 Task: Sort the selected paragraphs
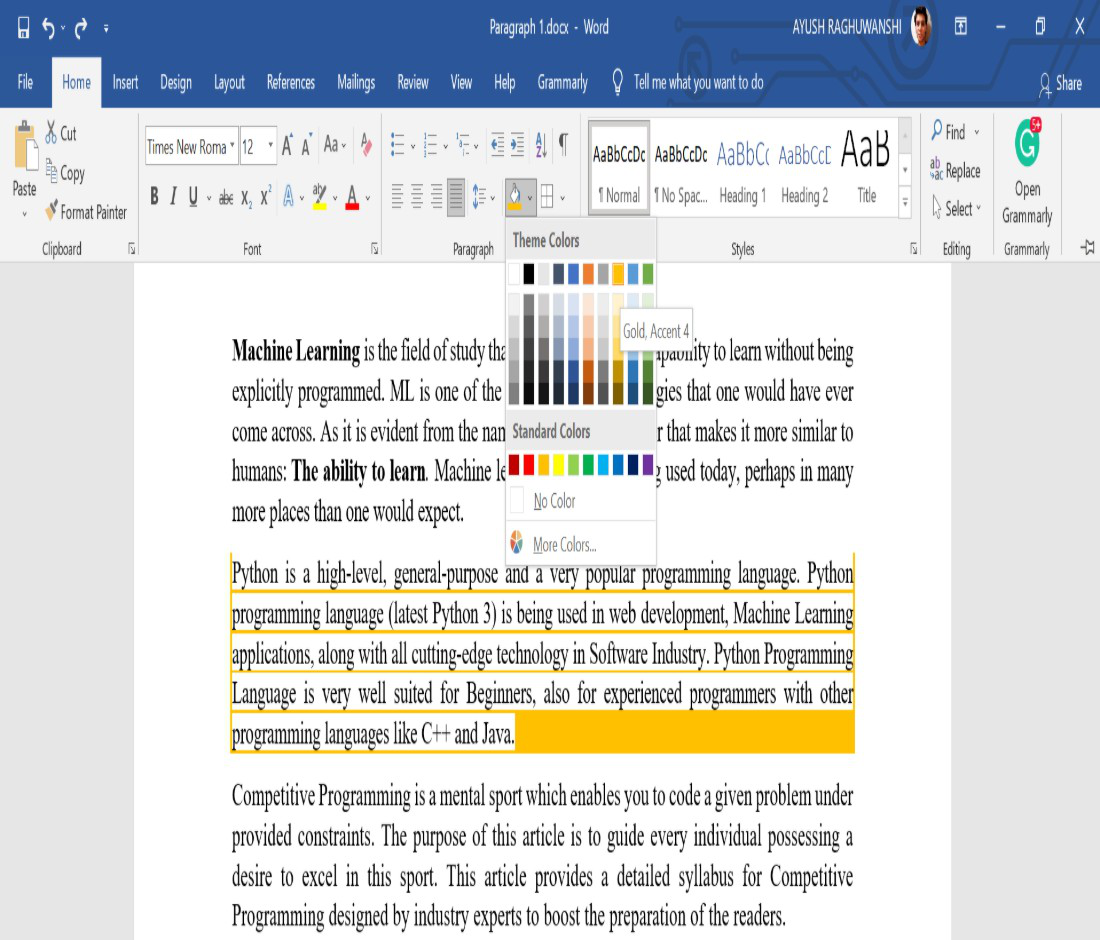click(x=541, y=145)
